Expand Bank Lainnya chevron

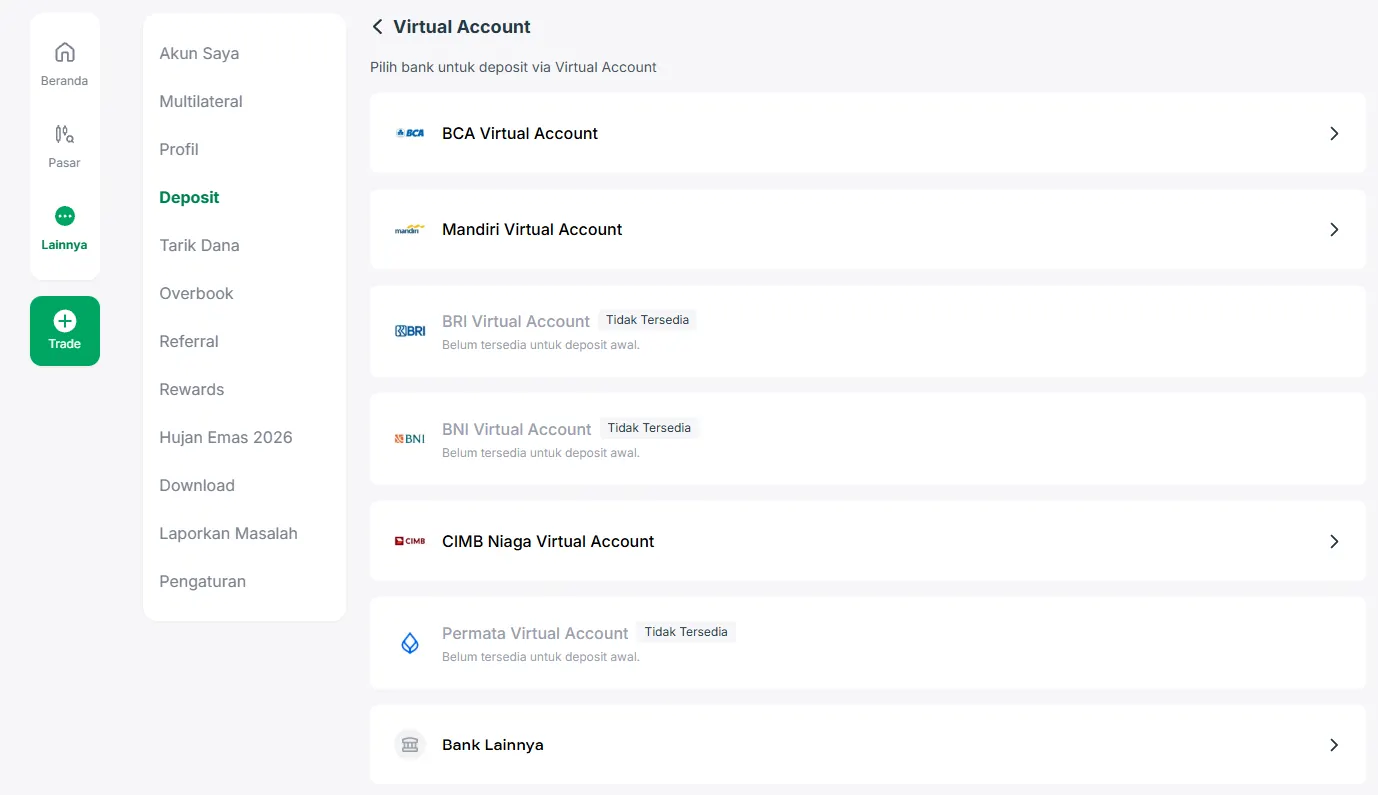tap(1334, 745)
